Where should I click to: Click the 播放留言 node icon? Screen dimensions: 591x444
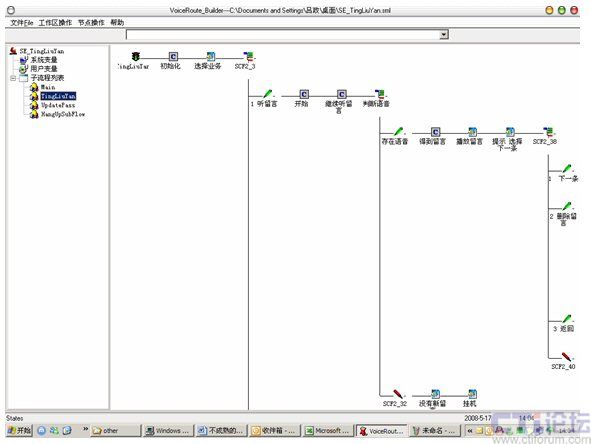tap(472, 132)
